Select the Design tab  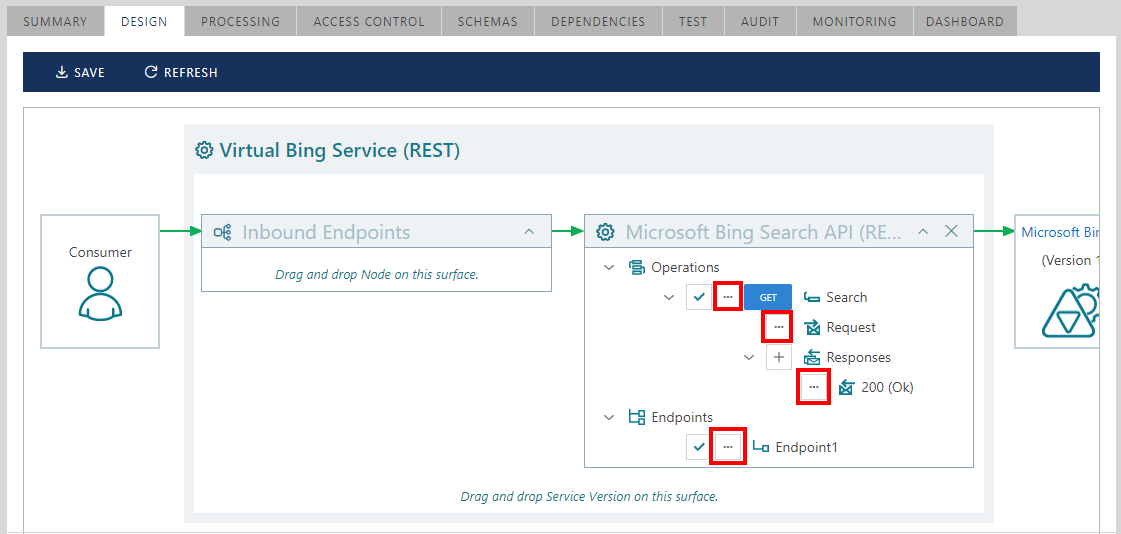pos(144,21)
